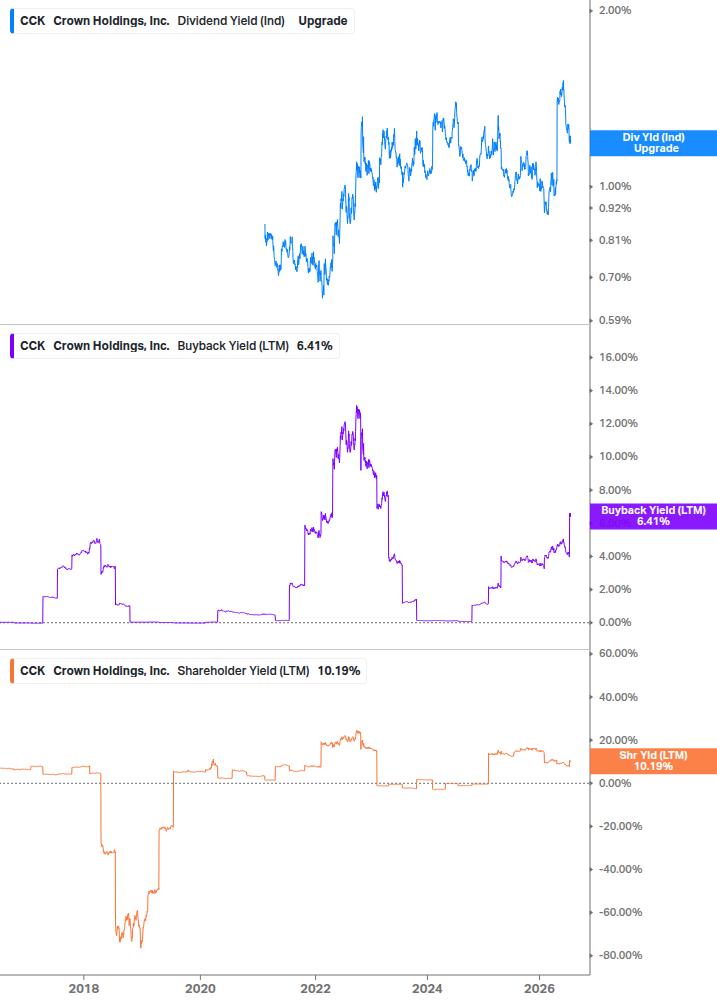Image resolution: width=717 pixels, height=1005 pixels.
Task: Click the 12.00% axis label in buyback pane
Action: tap(618, 424)
